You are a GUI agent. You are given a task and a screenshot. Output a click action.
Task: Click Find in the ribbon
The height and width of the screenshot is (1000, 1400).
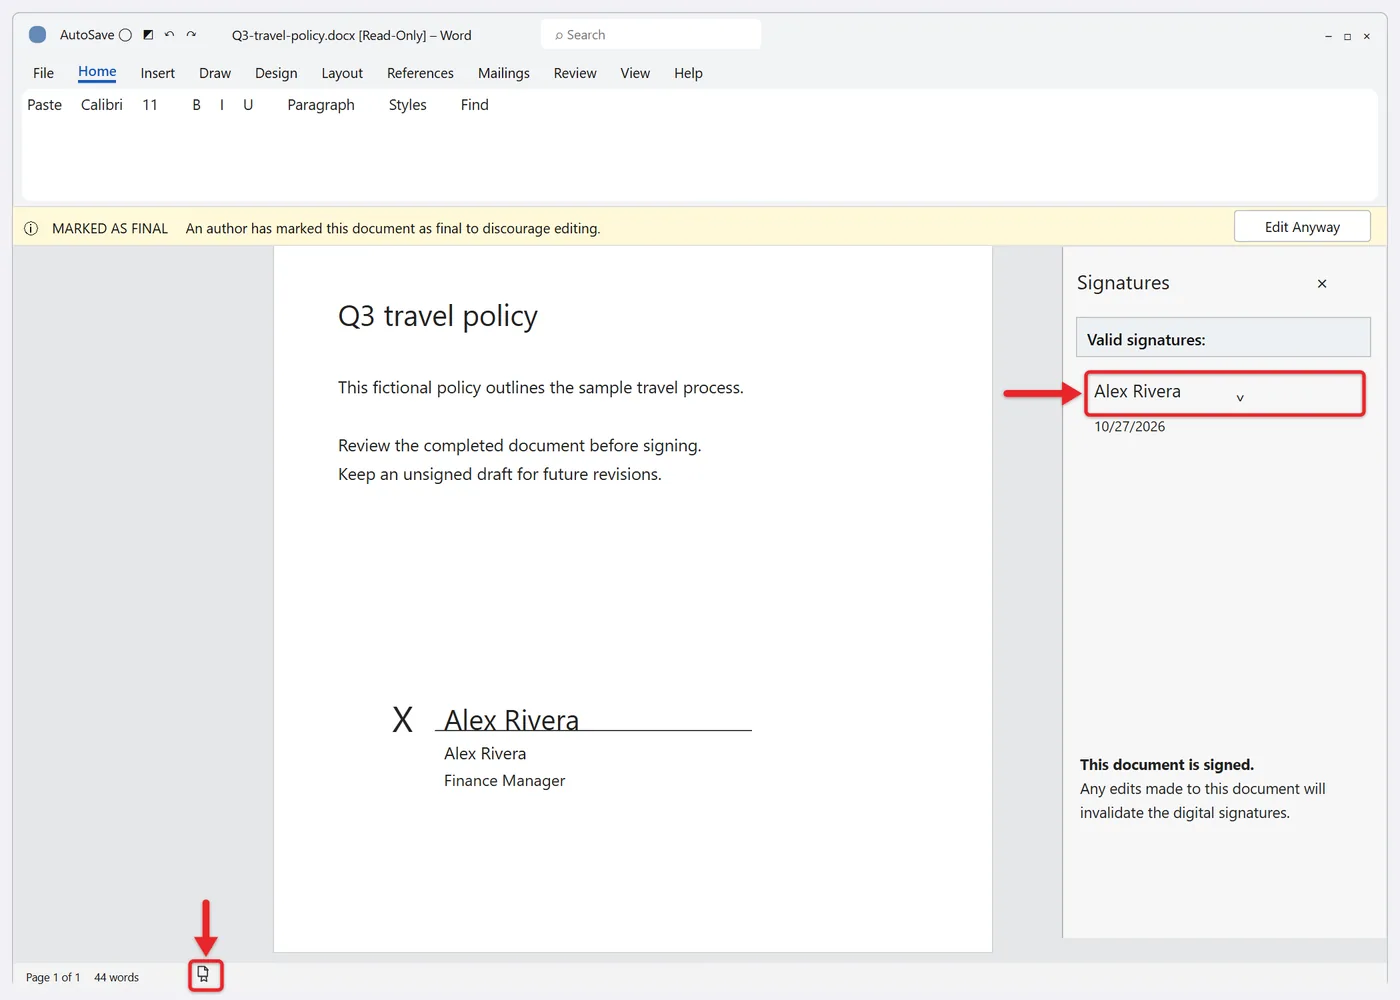coord(475,105)
